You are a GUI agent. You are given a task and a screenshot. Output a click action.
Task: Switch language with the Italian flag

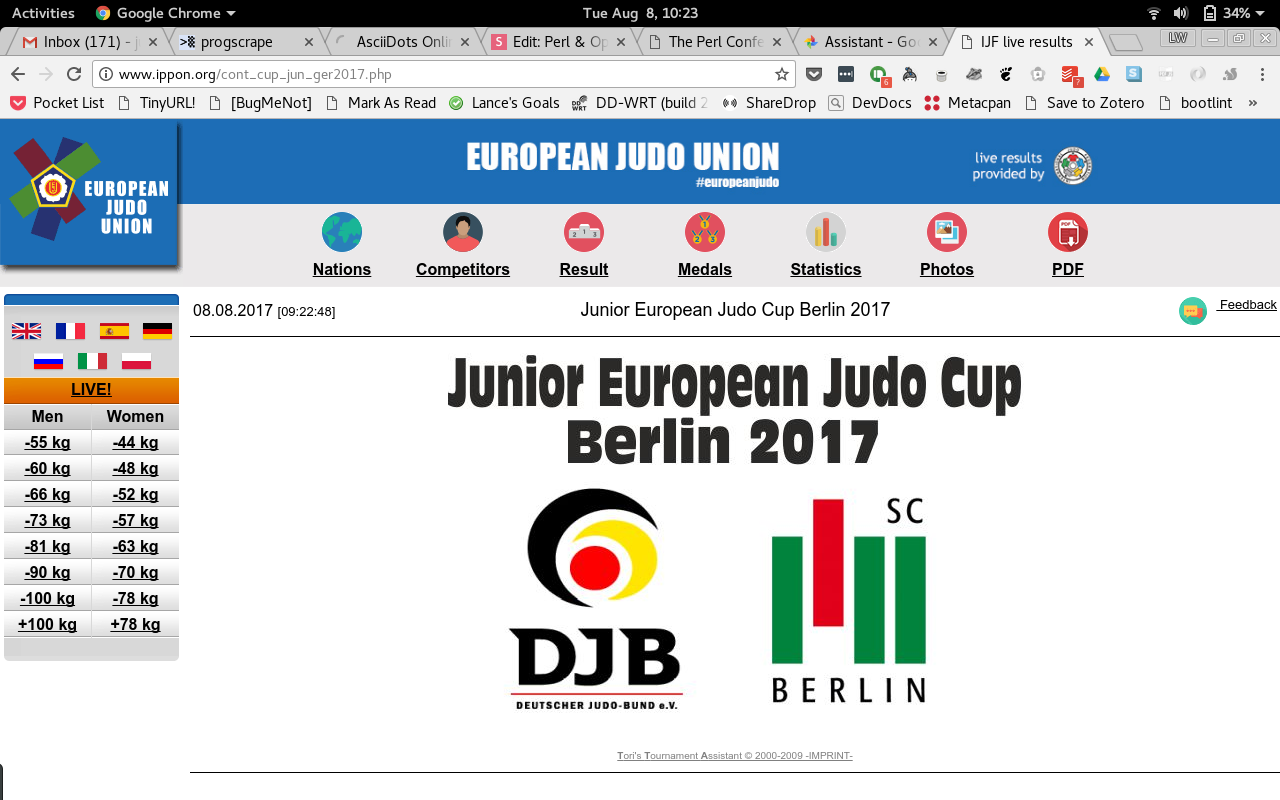pyautogui.click(x=92, y=361)
